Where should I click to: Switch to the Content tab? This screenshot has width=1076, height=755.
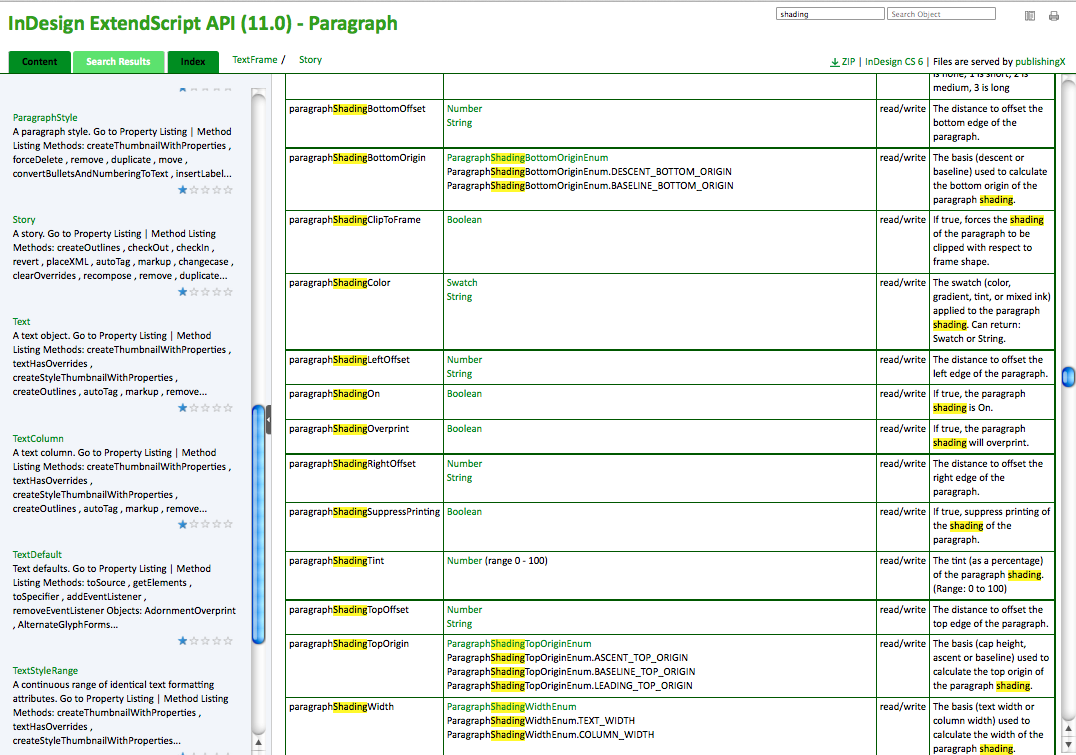[39, 61]
